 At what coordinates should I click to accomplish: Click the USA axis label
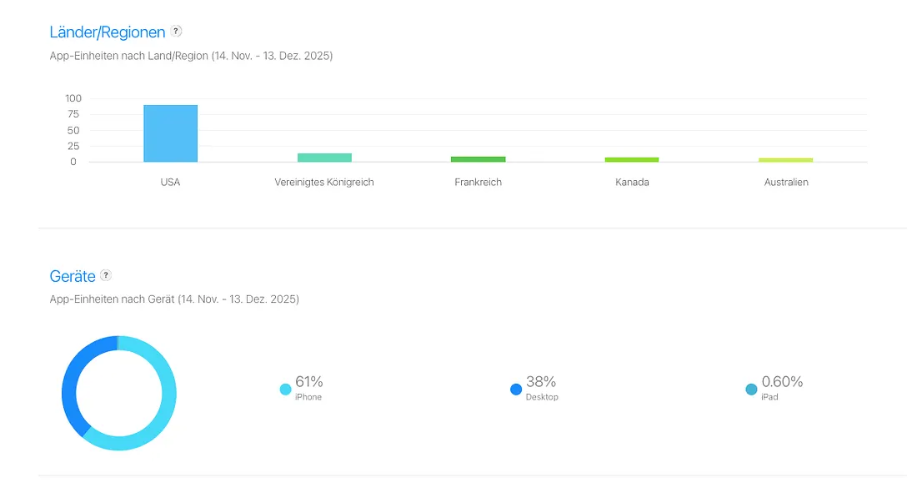[x=170, y=182]
